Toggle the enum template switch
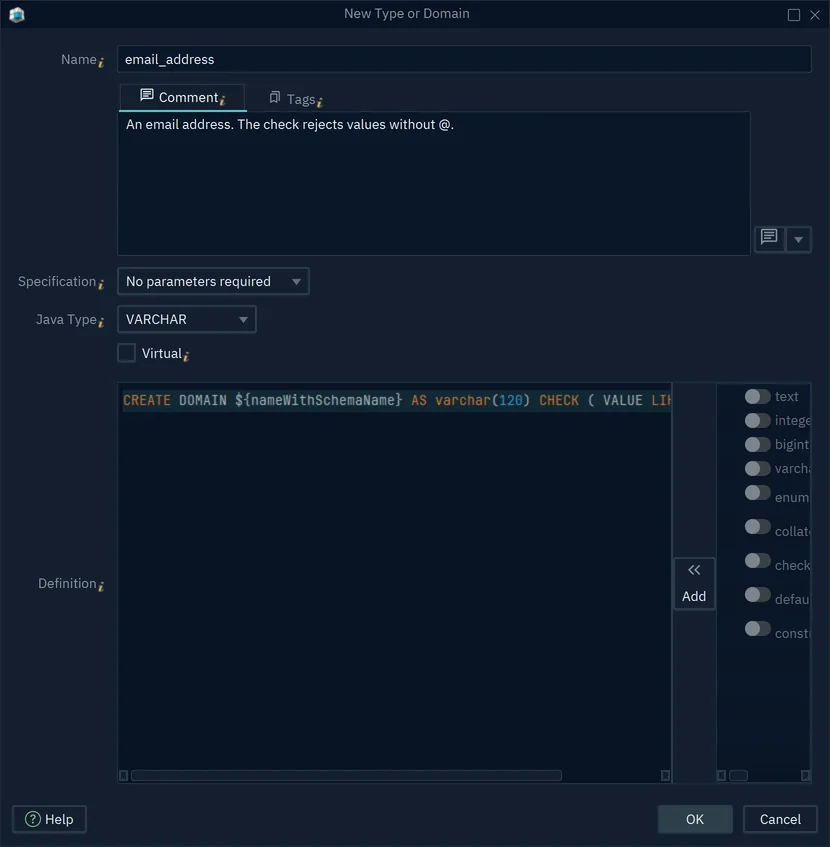830x847 pixels. 757,493
